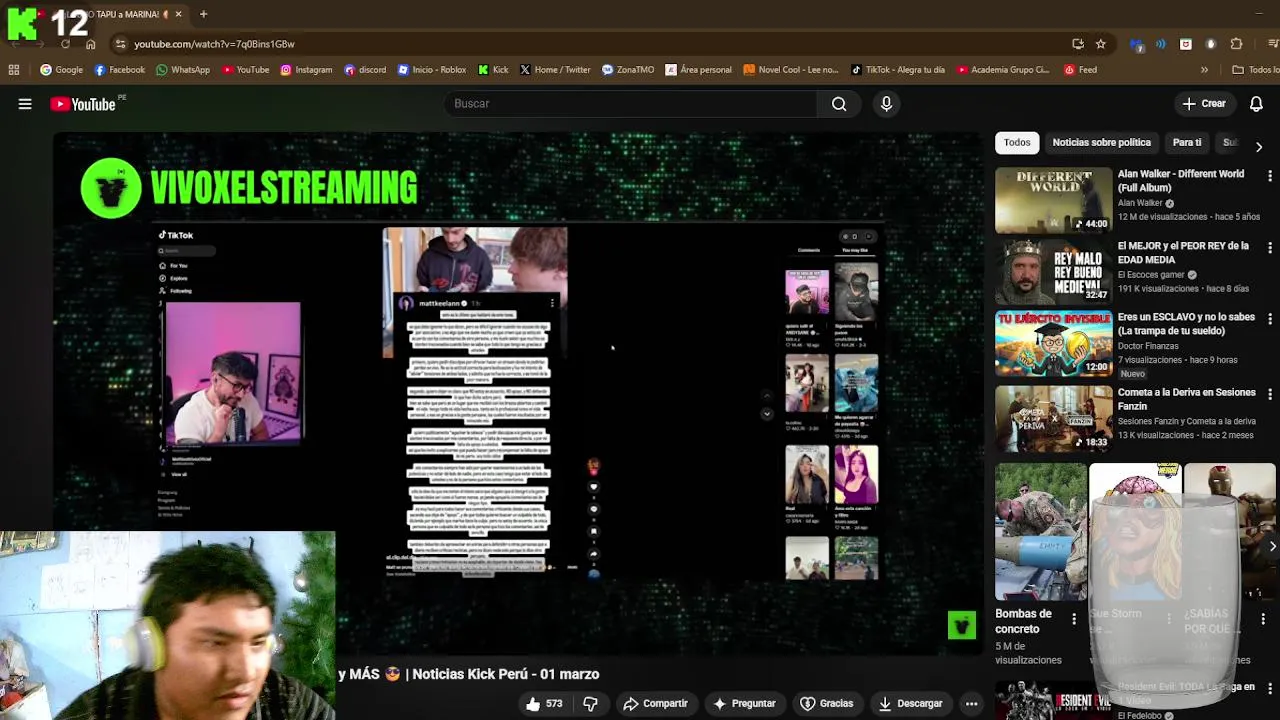1280x720 pixels.
Task: Open the ZonaTMO bookmark
Action: click(628, 70)
